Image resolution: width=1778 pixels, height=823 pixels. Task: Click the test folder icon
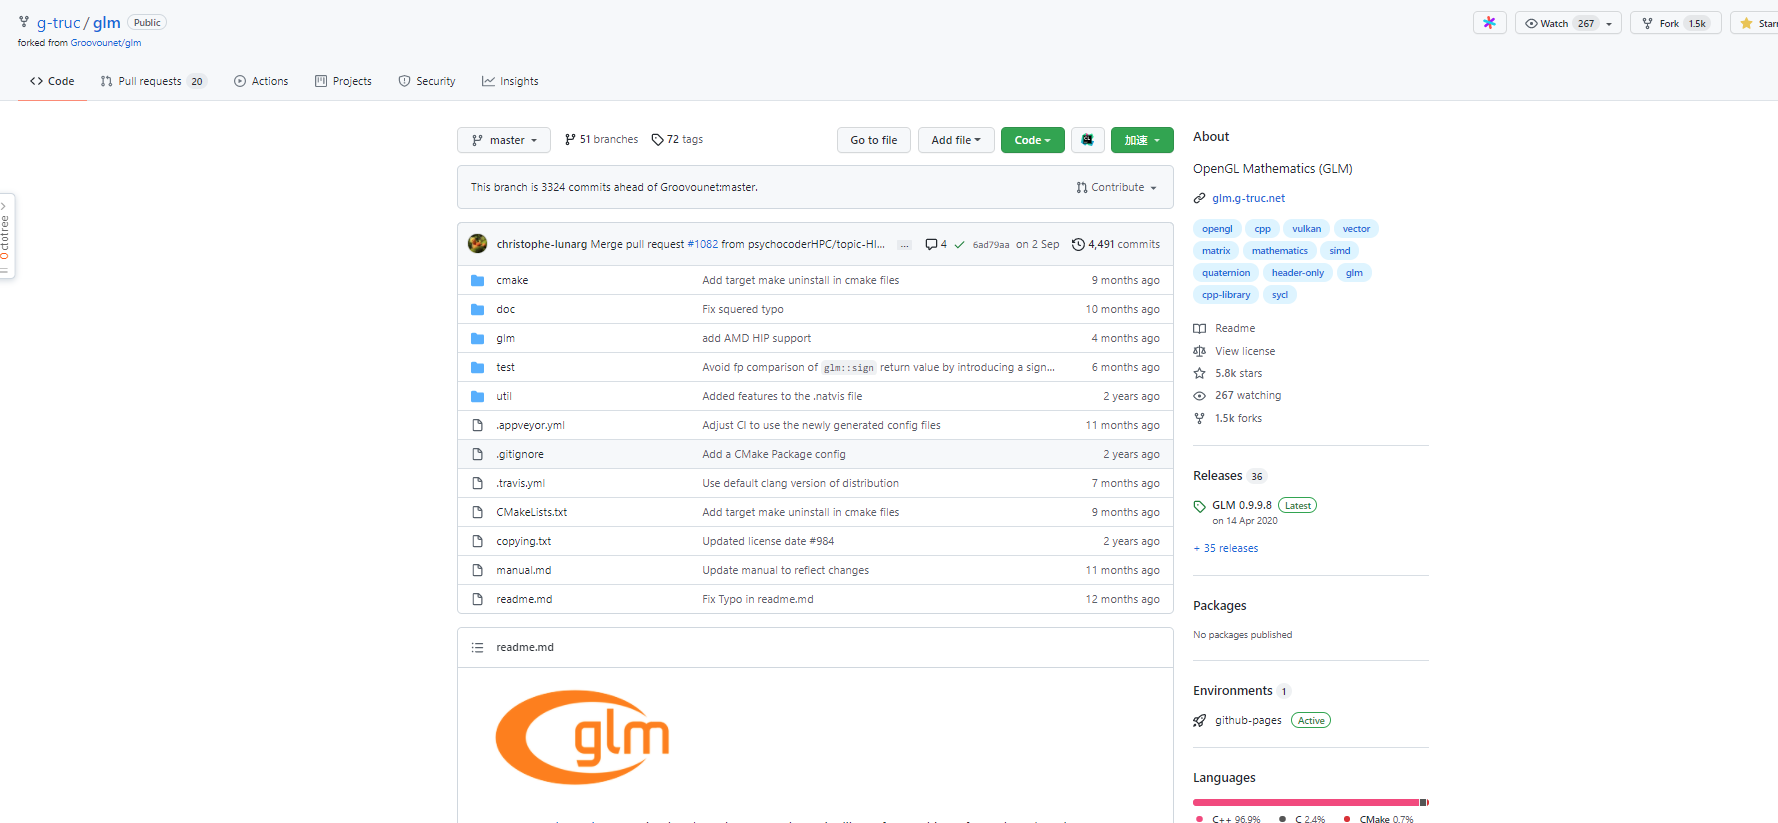click(x=478, y=367)
